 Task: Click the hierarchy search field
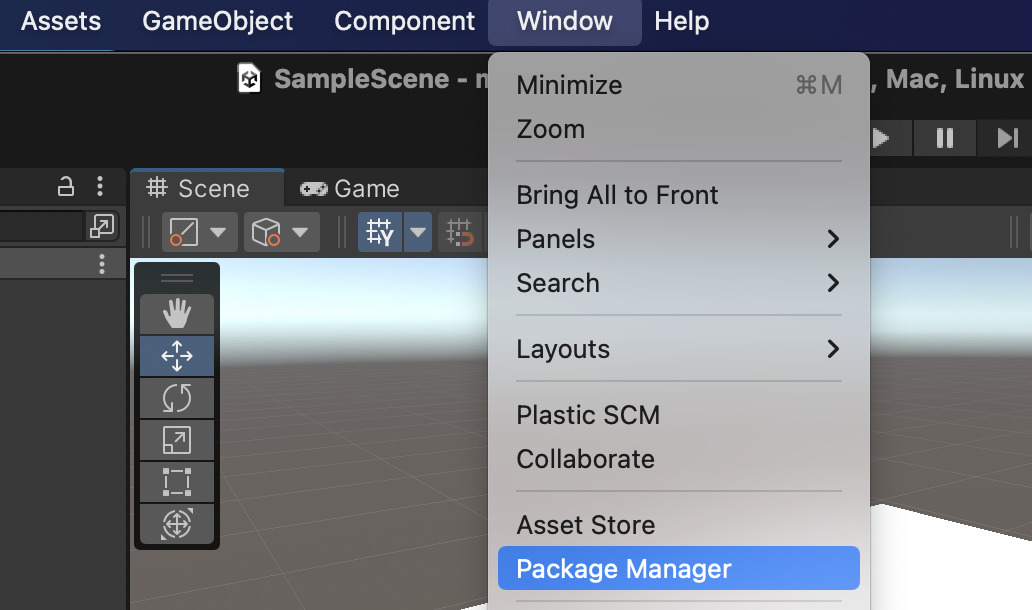click(40, 226)
